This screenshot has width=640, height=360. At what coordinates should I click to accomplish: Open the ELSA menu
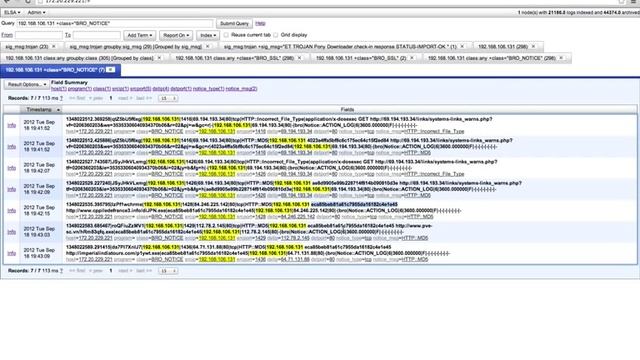click(x=12, y=13)
